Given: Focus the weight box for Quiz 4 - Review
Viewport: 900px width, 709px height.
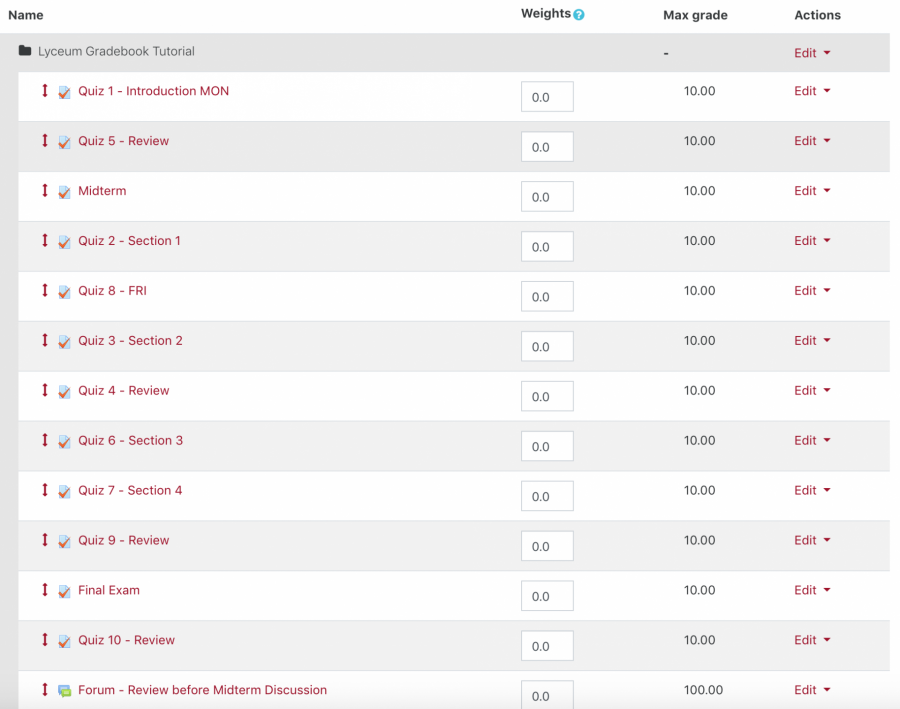Looking at the screenshot, I should (547, 397).
